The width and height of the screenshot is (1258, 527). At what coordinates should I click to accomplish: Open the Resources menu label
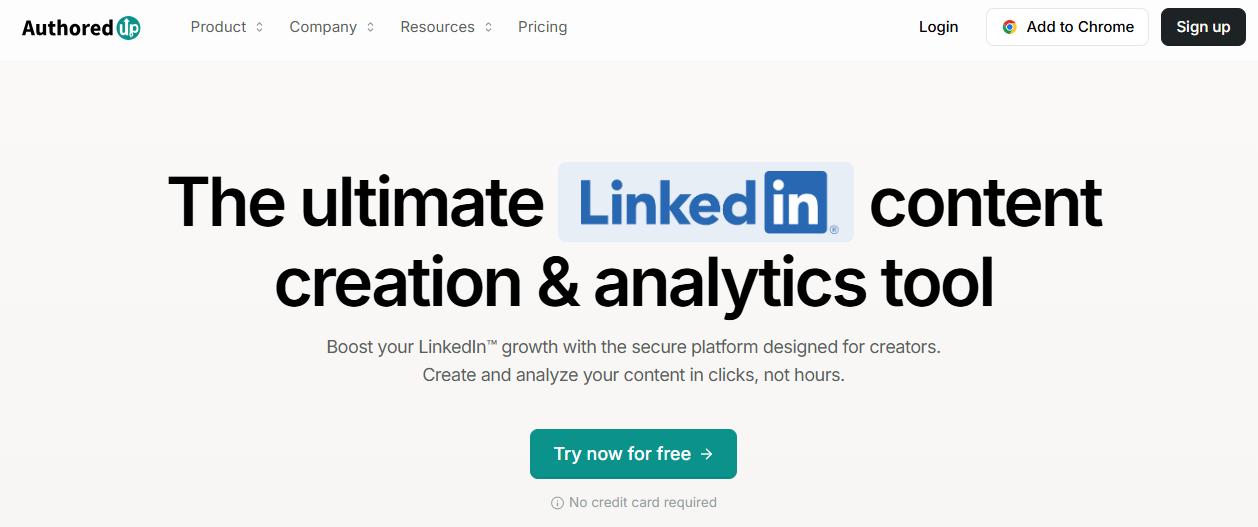pyautogui.click(x=437, y=27)
